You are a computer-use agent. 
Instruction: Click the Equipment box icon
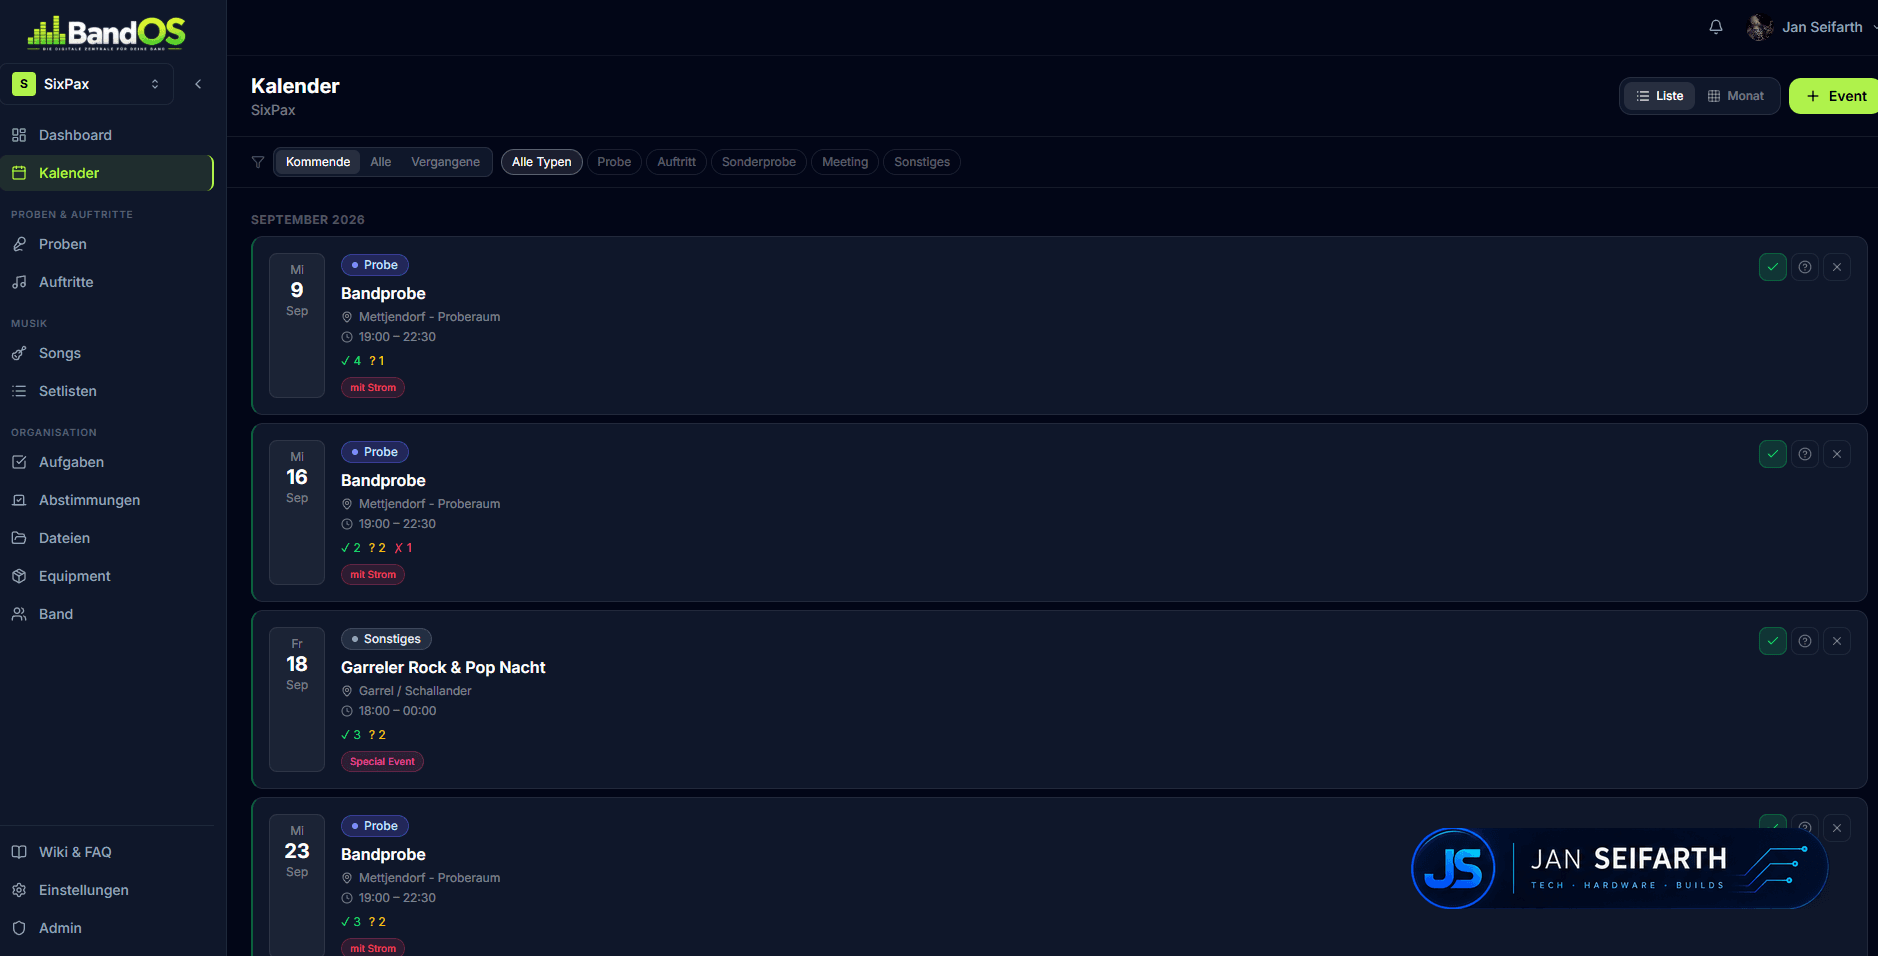click(x=19, y=576)
